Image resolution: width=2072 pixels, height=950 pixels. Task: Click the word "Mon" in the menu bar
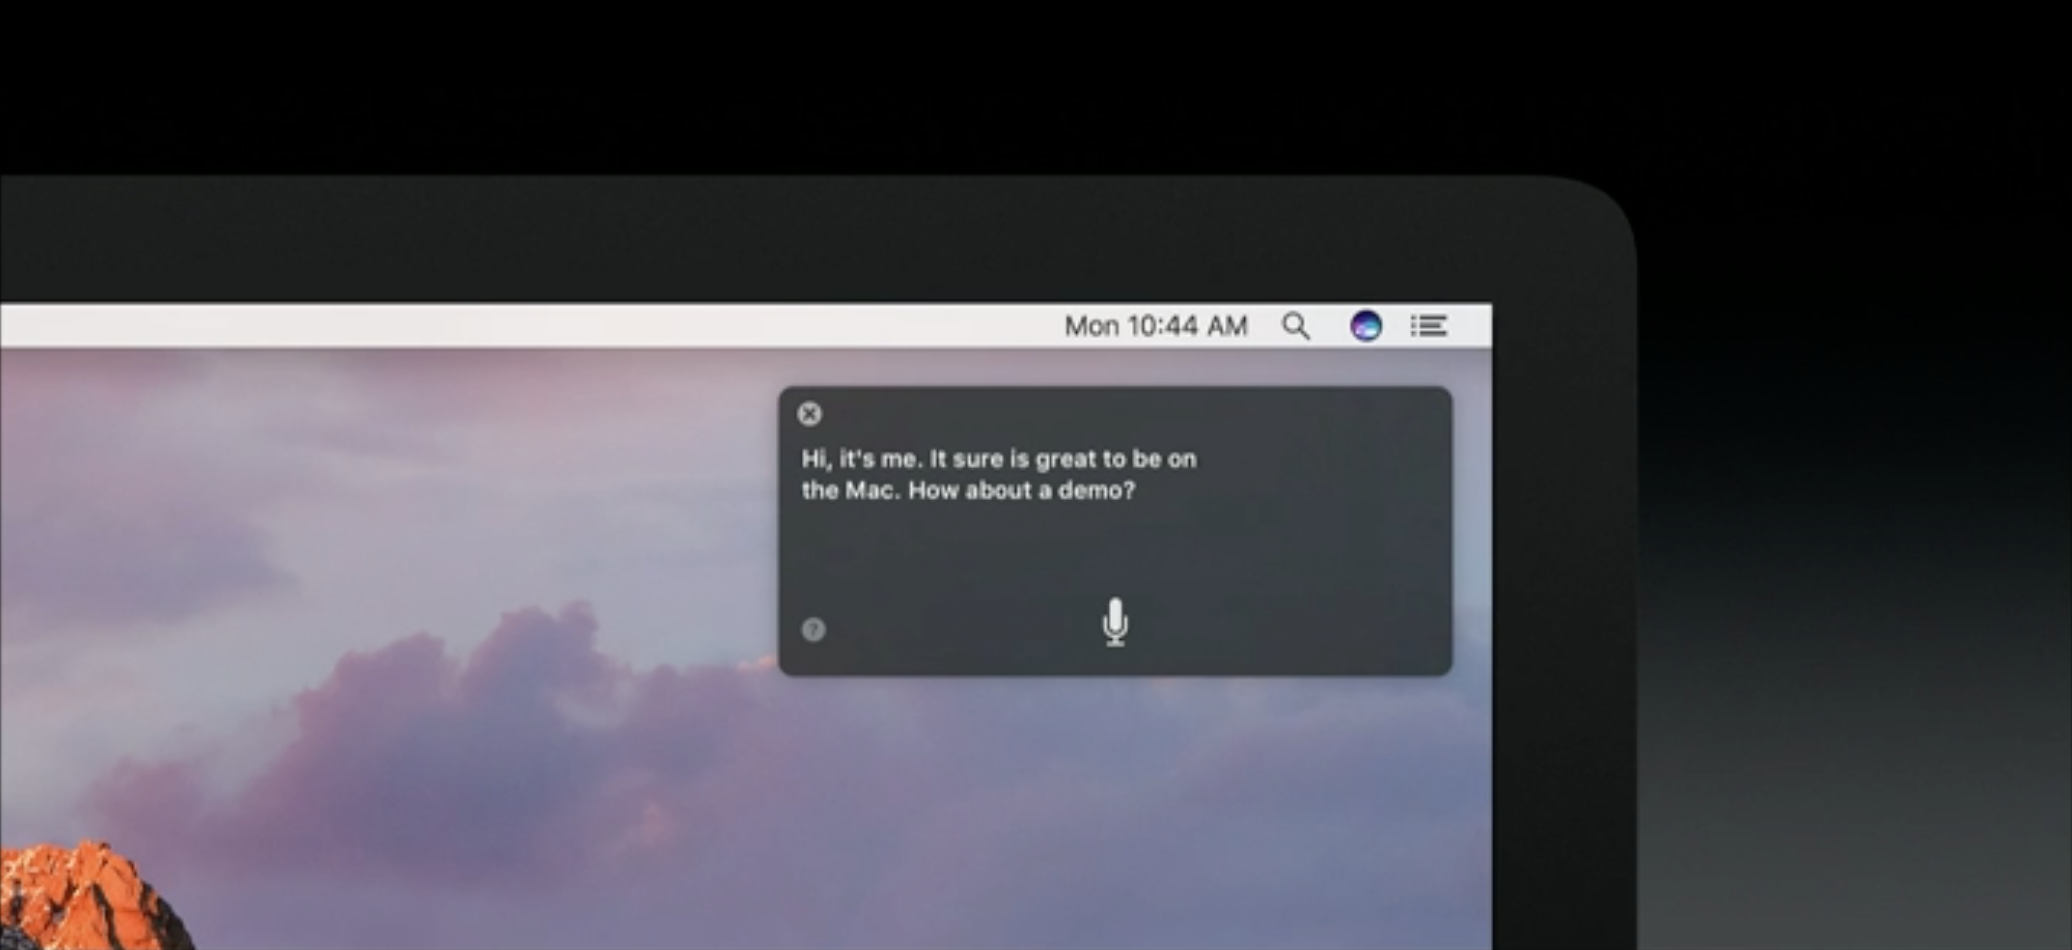1091,326
